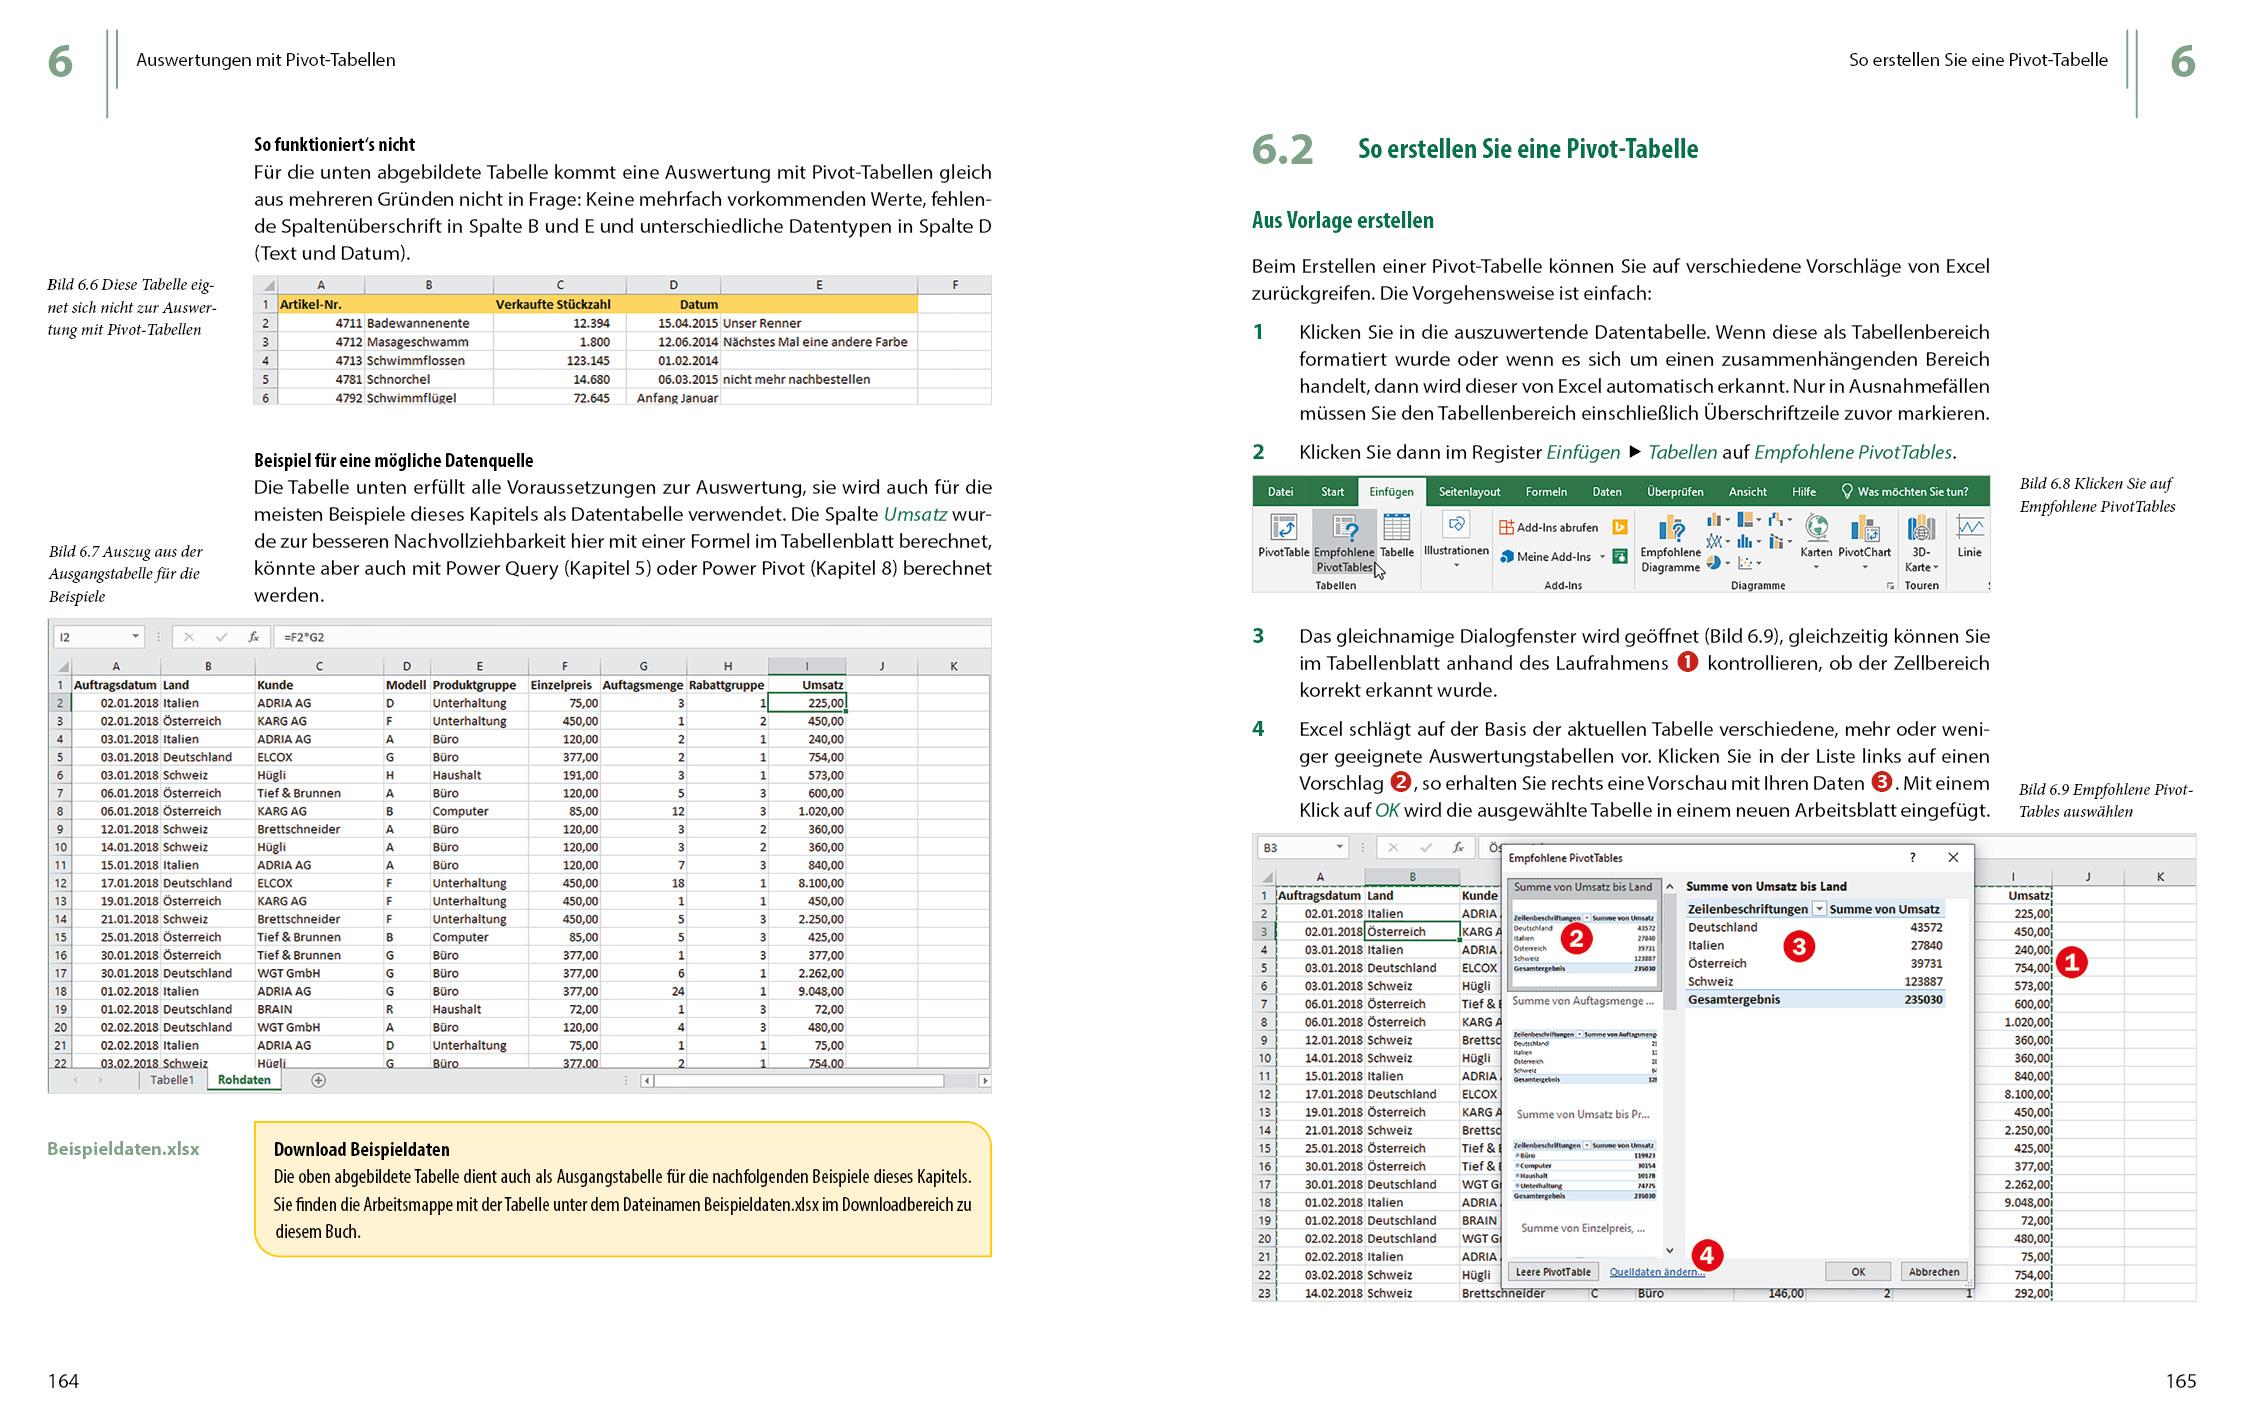Click the formula bar showing =F2*G2
2244x1417 pixels.
(x=633, y=637)
